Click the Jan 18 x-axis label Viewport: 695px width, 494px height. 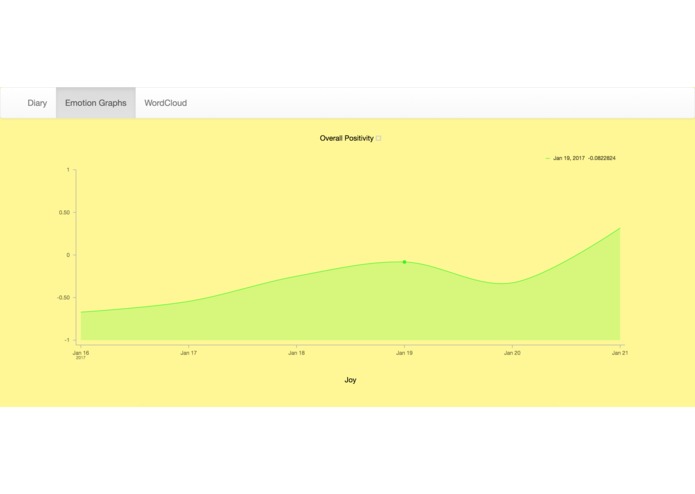tap(297, 353)
